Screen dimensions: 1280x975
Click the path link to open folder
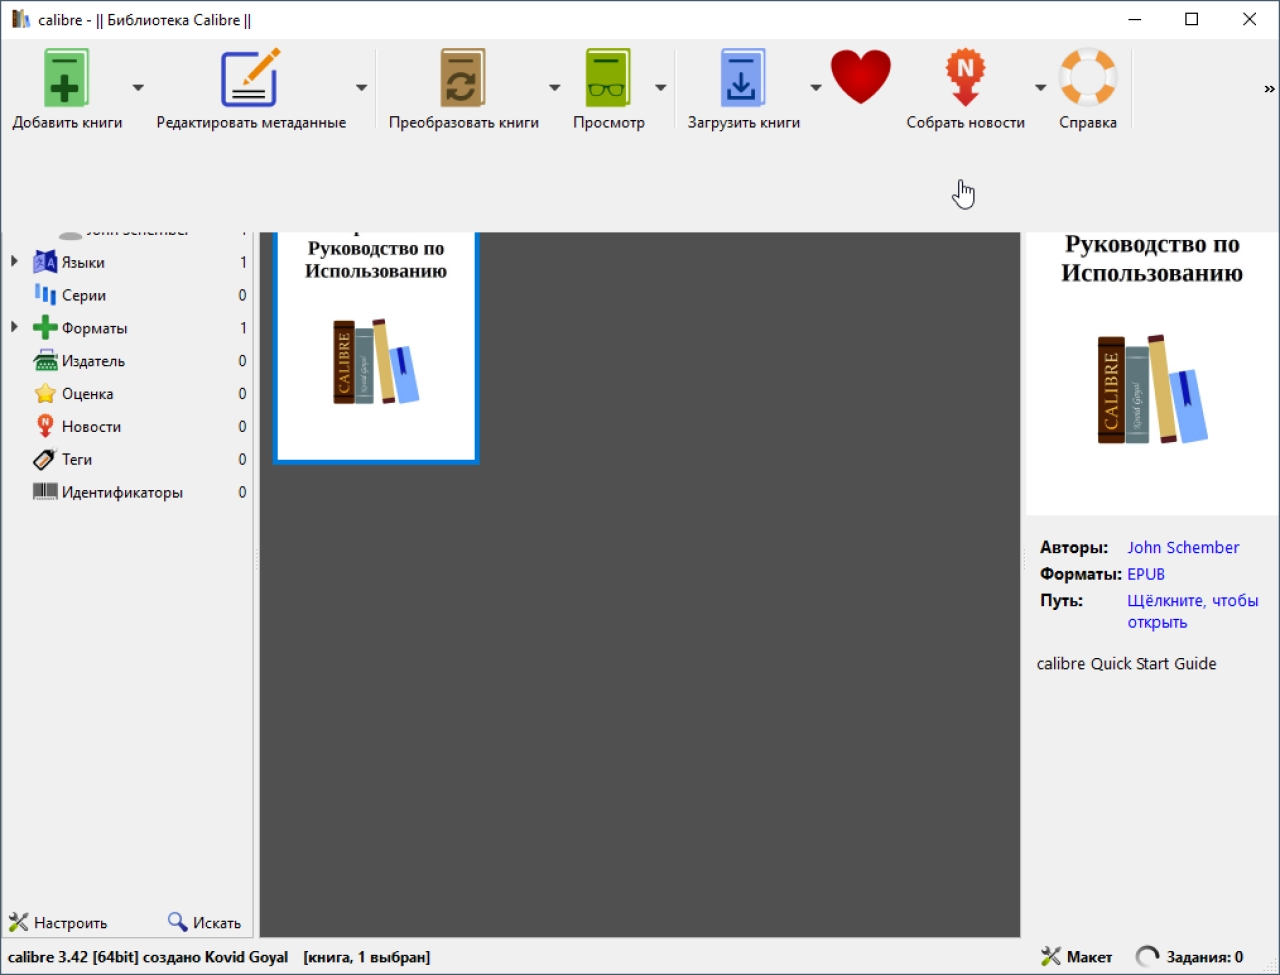[1193, 611]
